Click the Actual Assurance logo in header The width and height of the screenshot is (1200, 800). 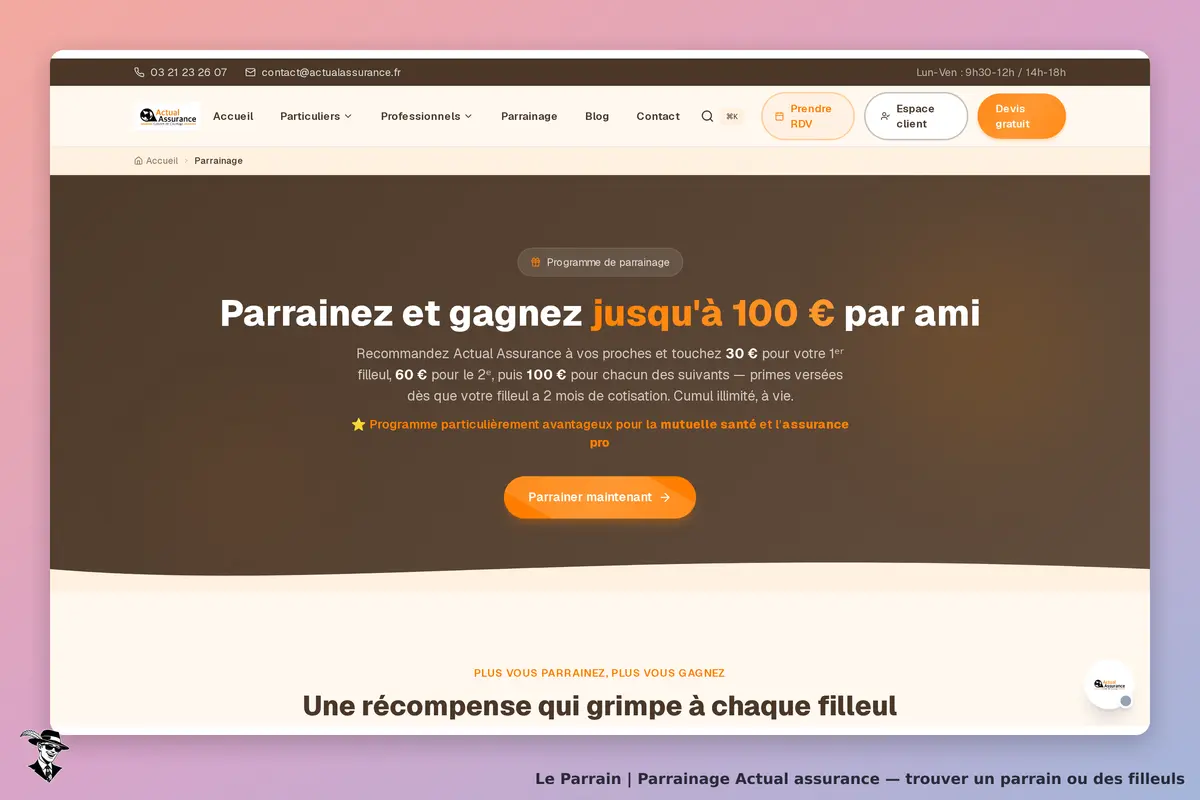click(x=168, y=116)
